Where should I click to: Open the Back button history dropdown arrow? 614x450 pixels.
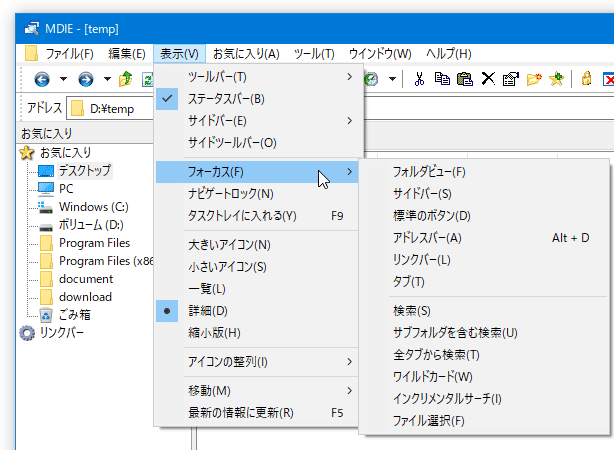point(63,79)
